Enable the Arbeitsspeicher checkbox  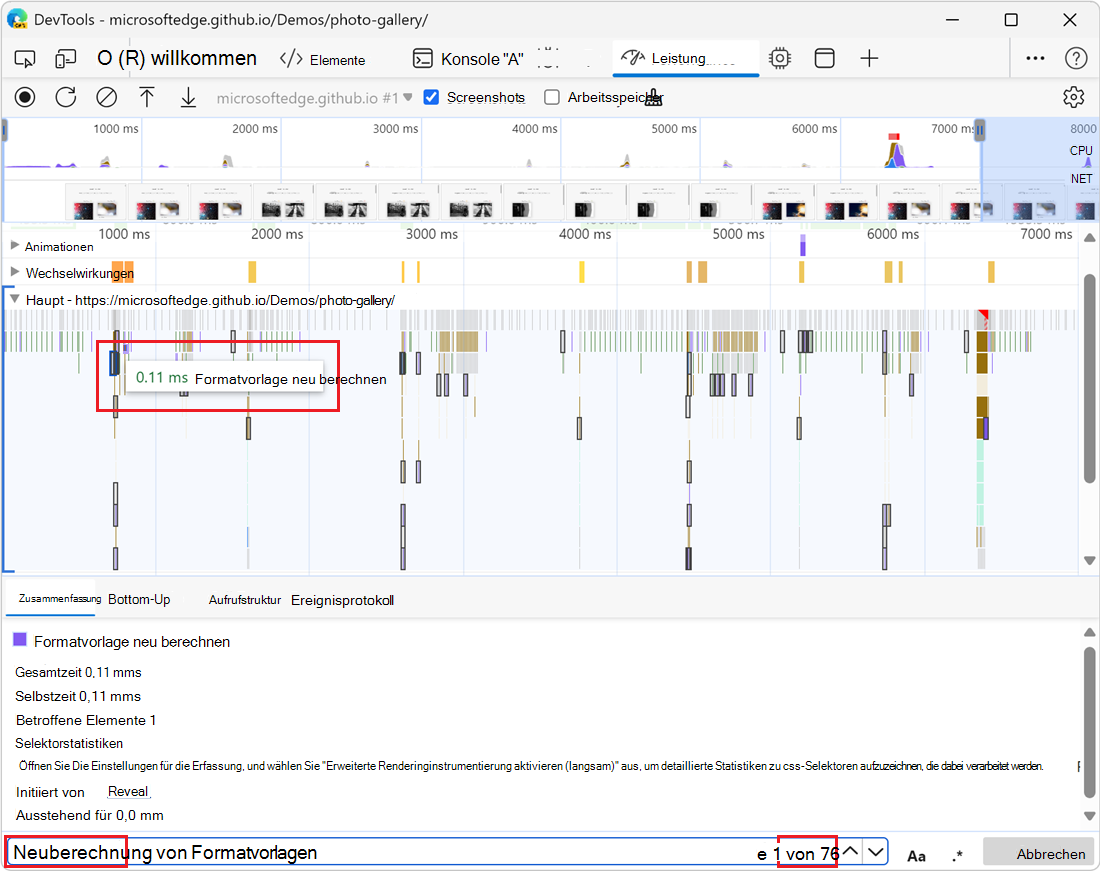pyautogui.click(x=552, y=97)
